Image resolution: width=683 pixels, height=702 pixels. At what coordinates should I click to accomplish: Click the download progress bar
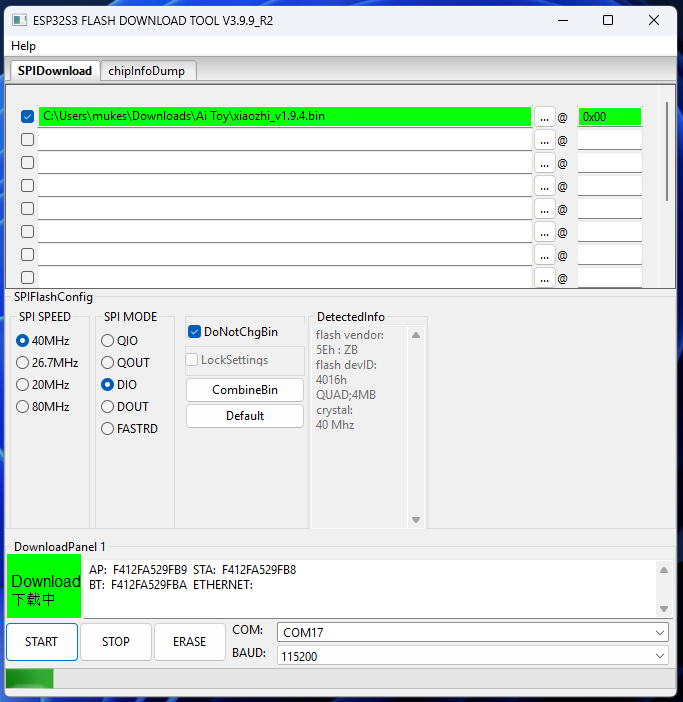pos(340,678)
